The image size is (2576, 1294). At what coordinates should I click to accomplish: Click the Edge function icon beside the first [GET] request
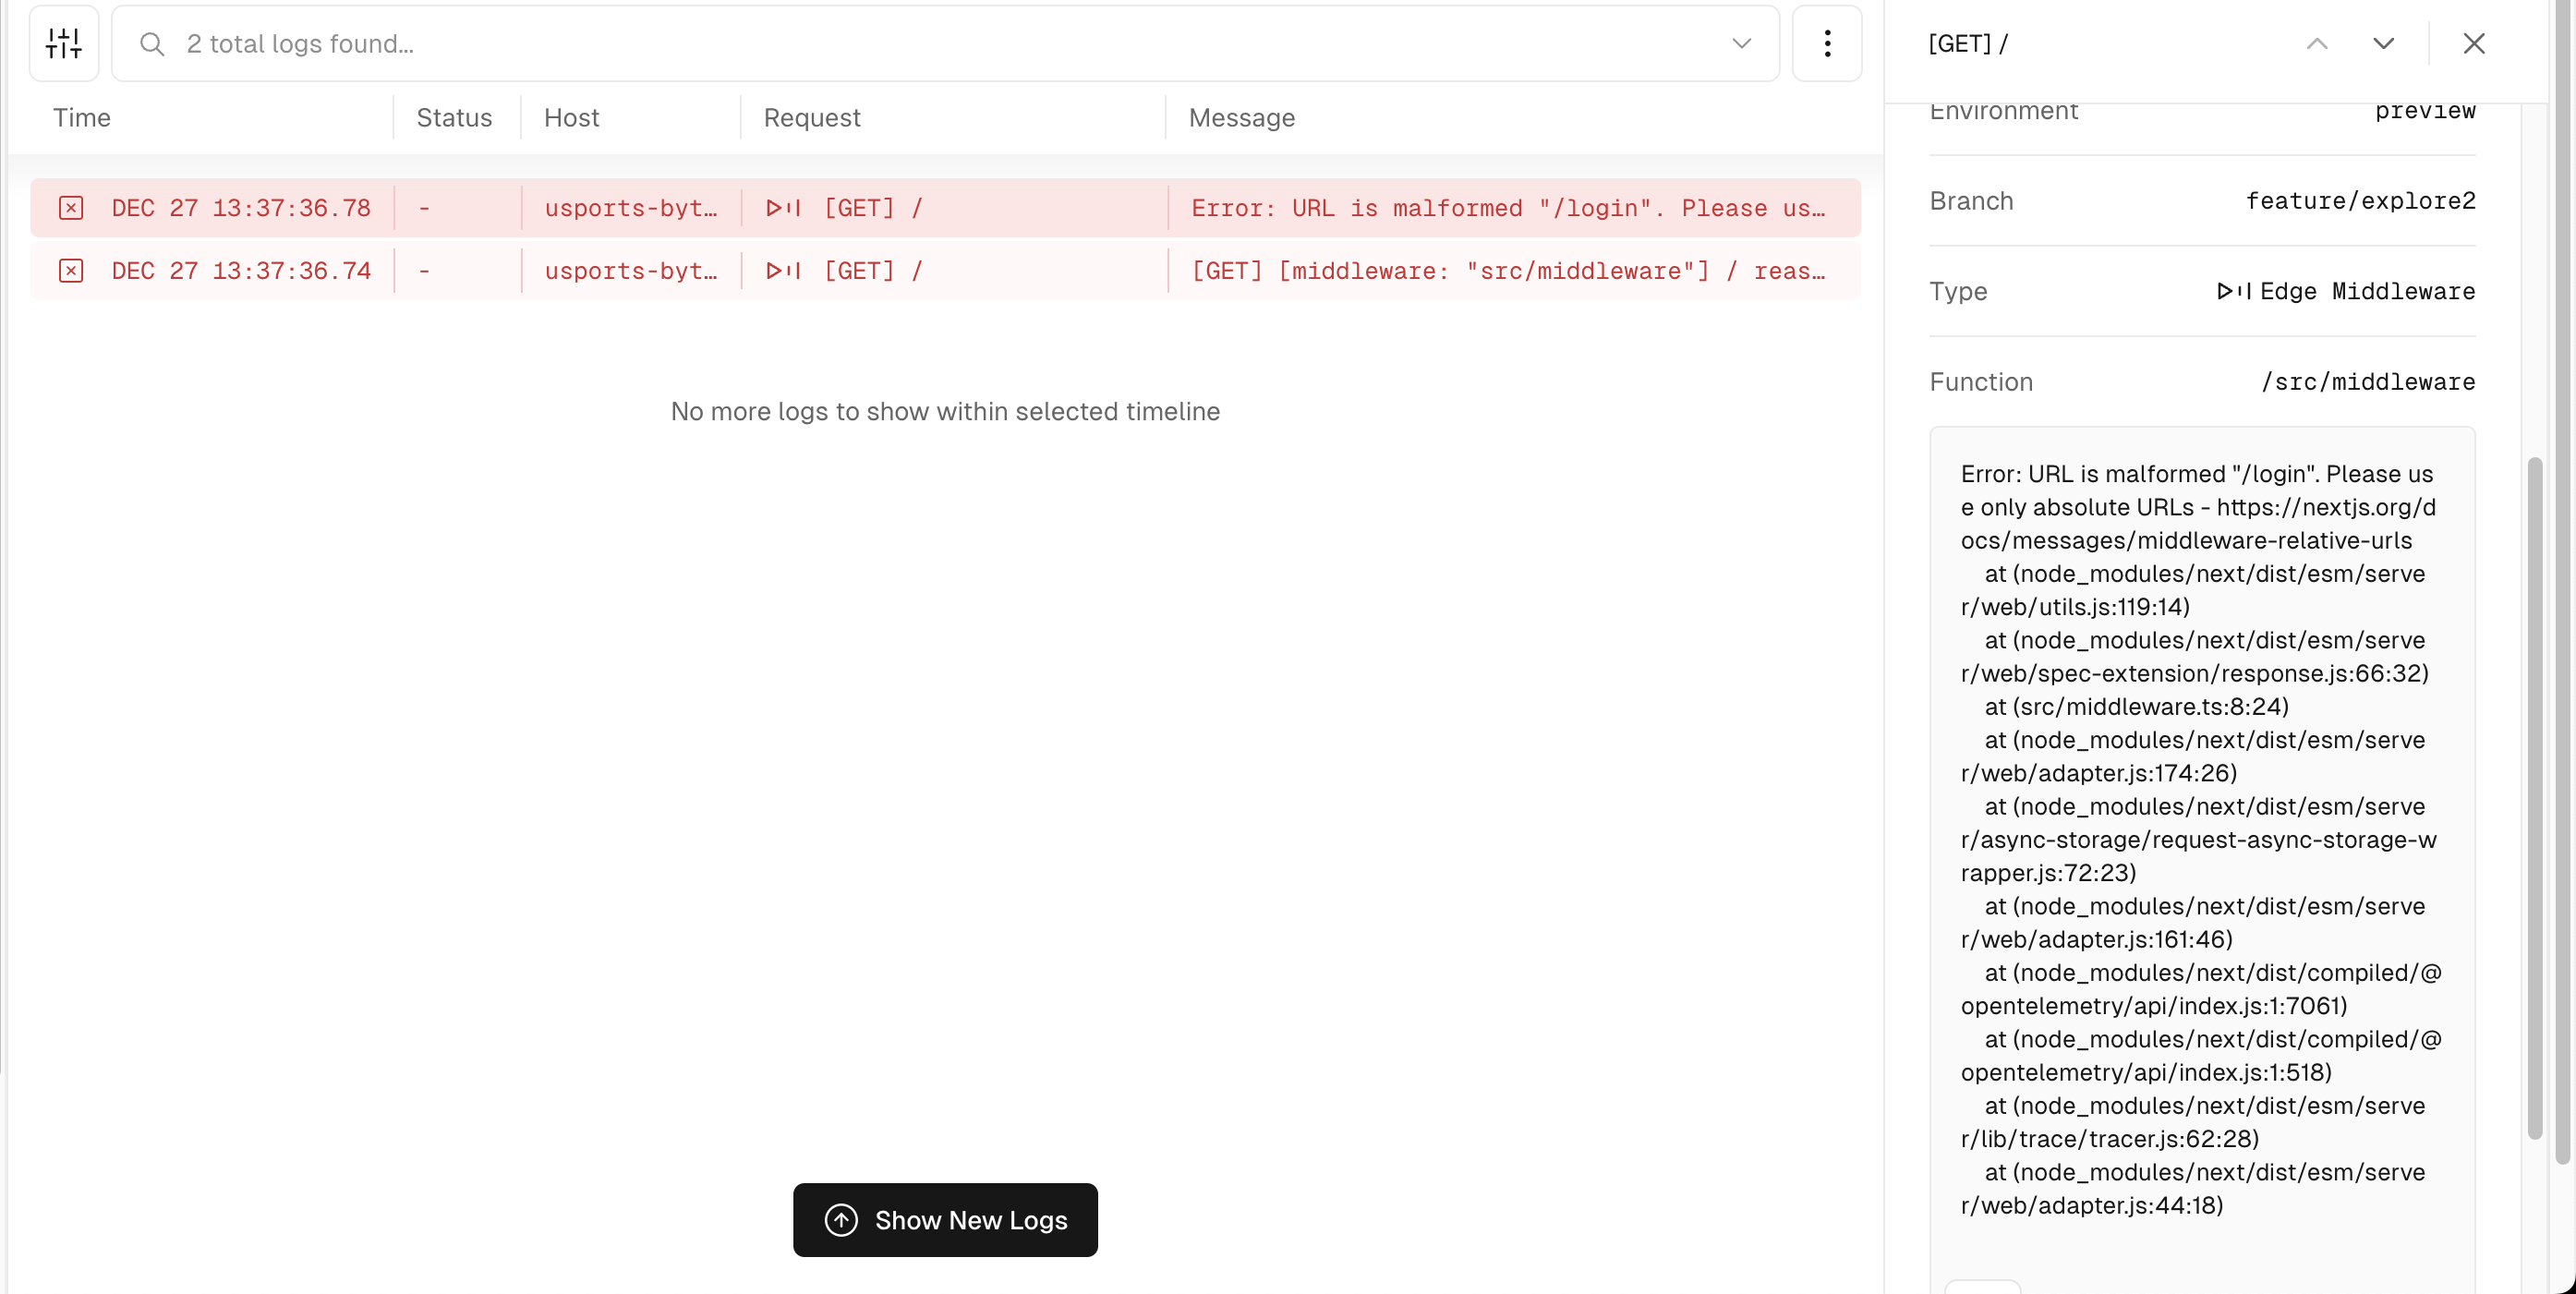tap(783, 208)
